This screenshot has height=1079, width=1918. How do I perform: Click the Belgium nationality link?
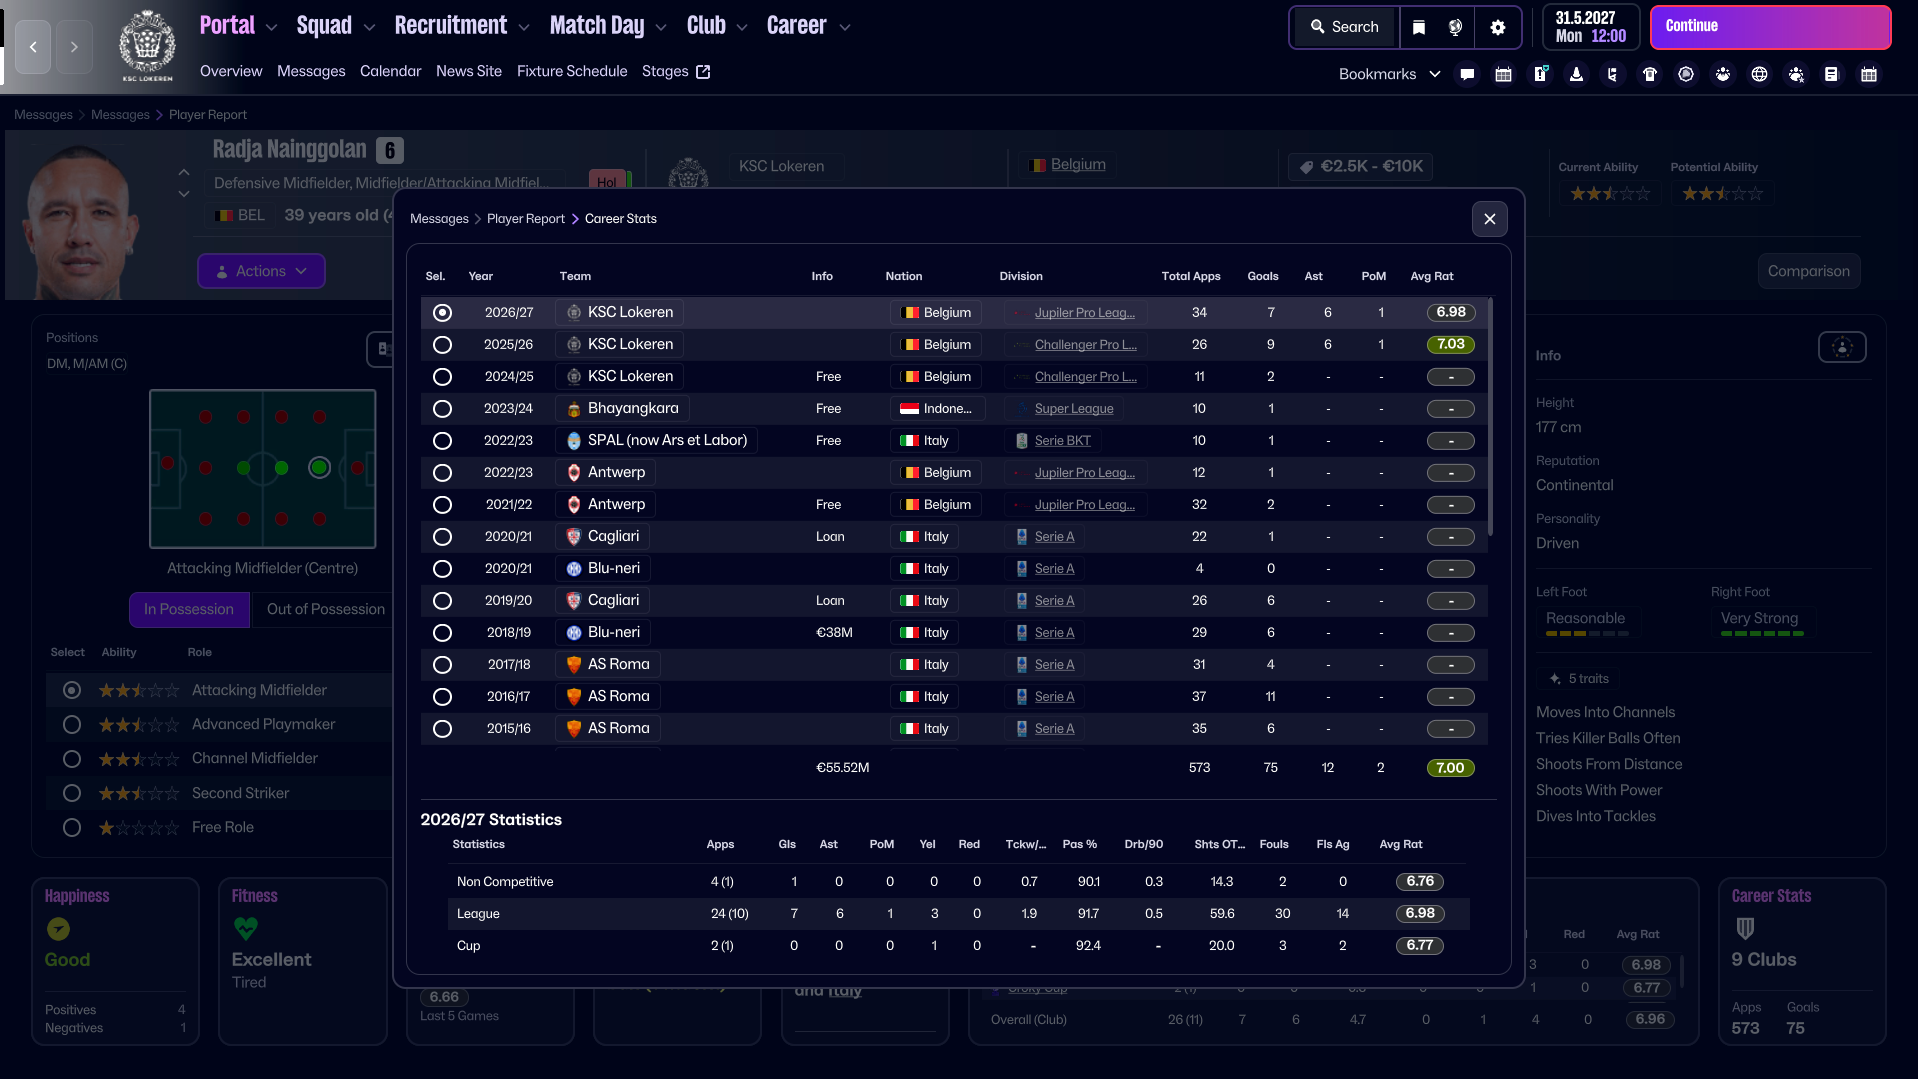click(1078, 165)
